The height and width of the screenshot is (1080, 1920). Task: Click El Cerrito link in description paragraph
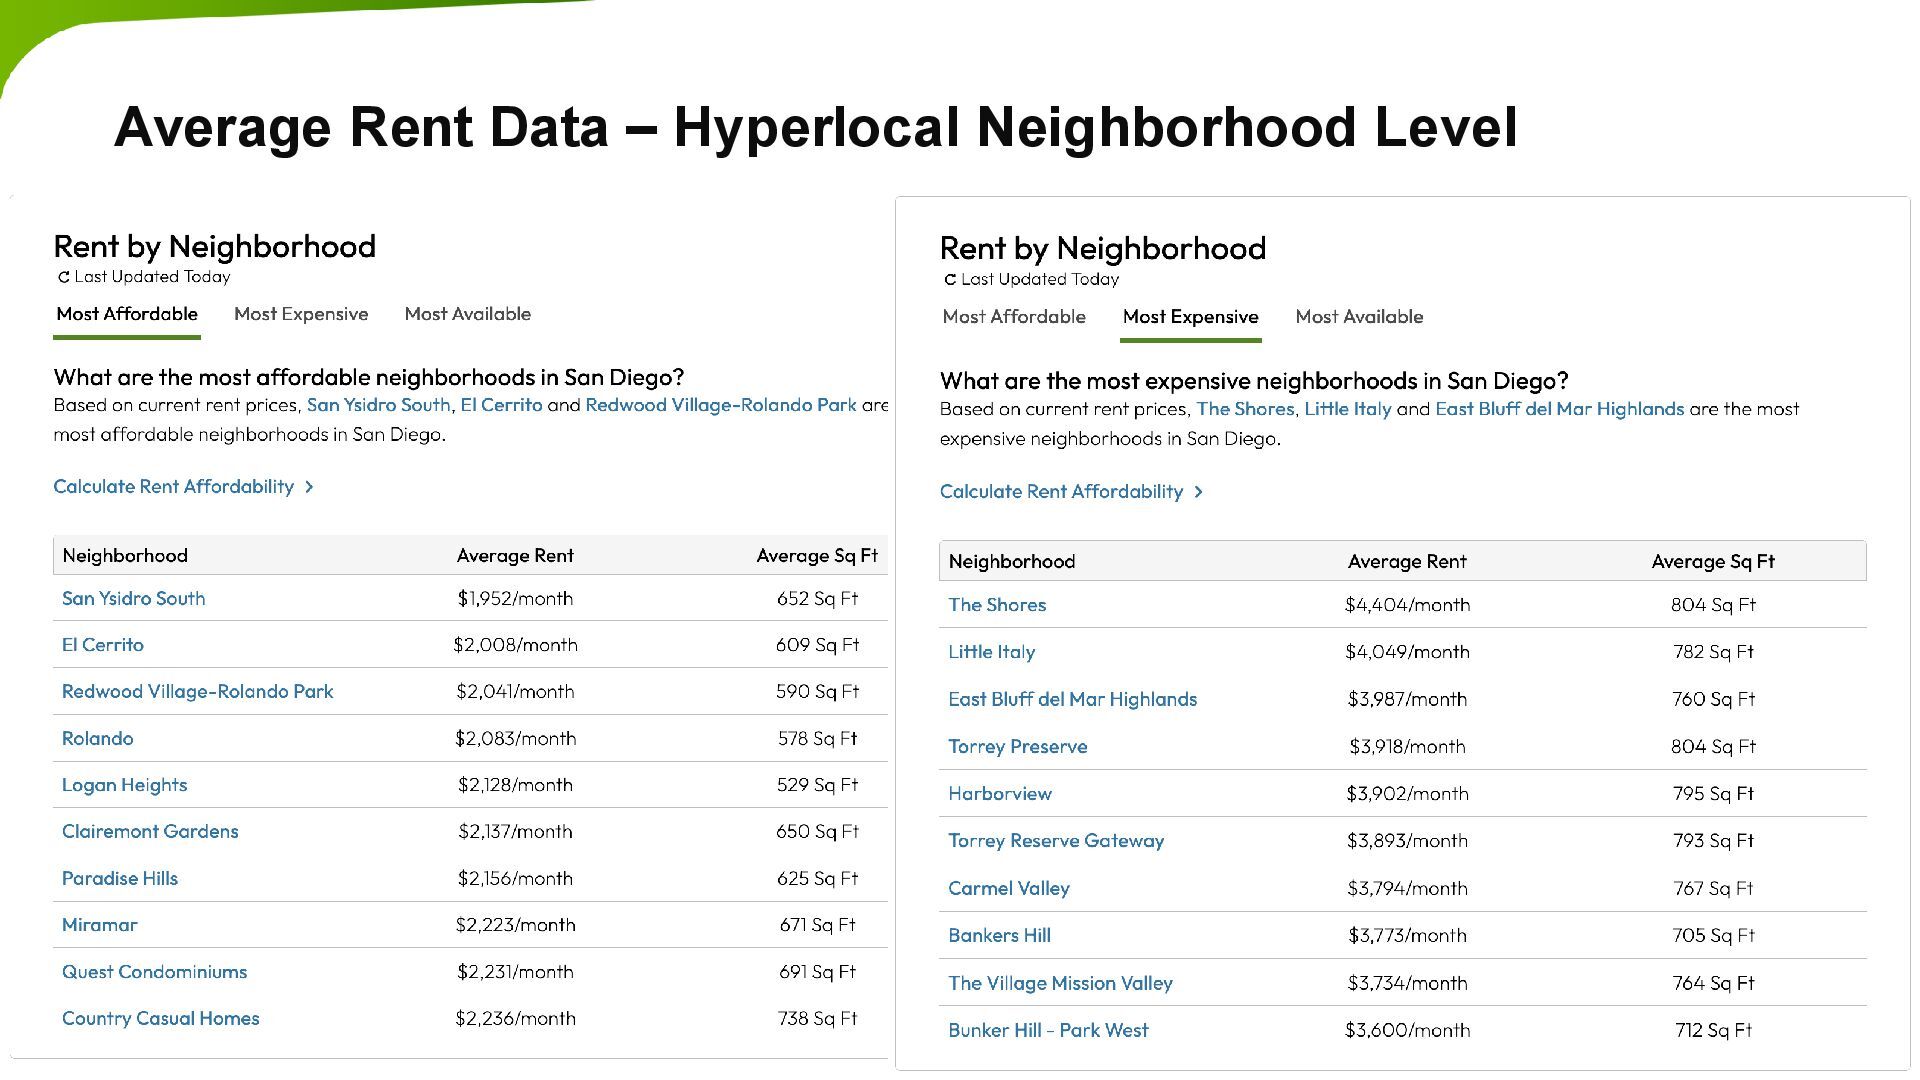pyautogui.click(x=501, y=405)
